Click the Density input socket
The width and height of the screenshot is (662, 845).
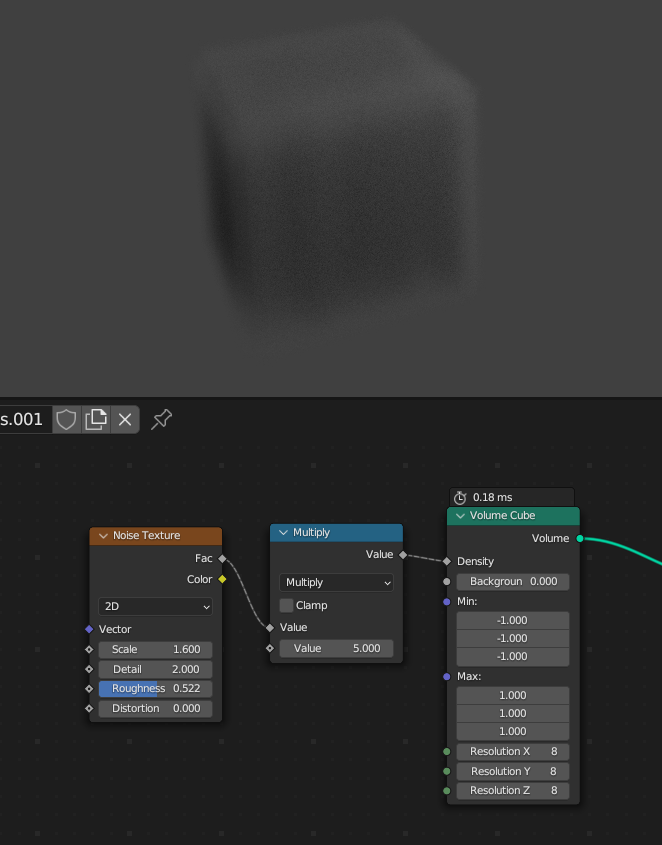click(447, 561)
